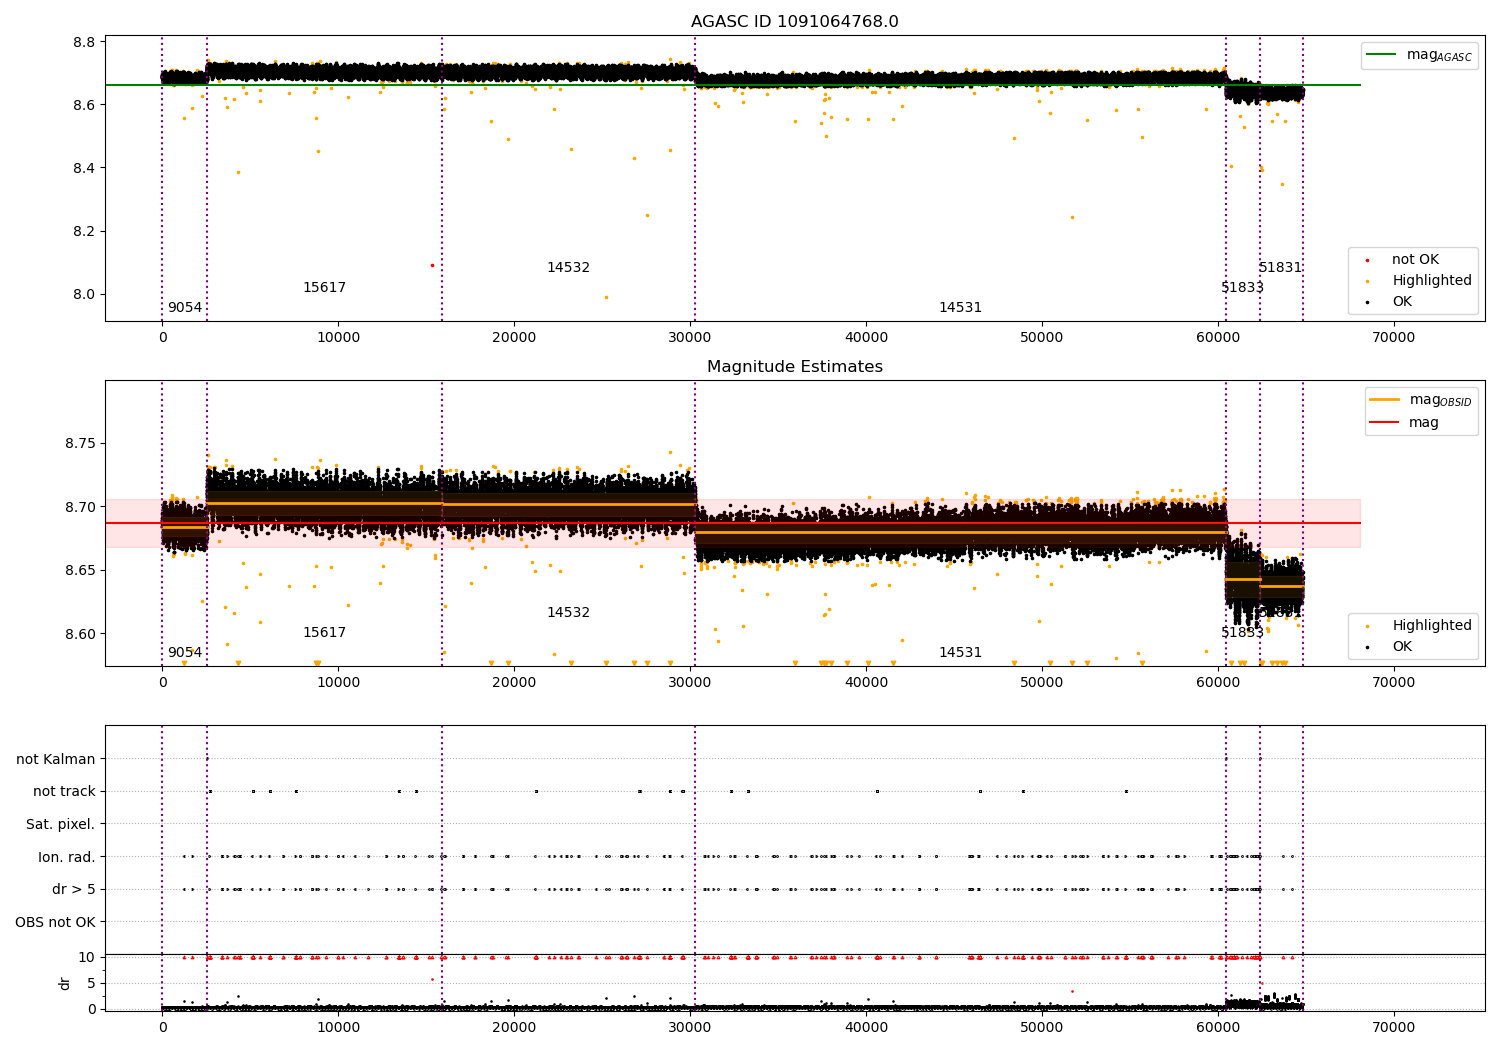Click obsid label '14532' in the top plot

coord(568,267)
